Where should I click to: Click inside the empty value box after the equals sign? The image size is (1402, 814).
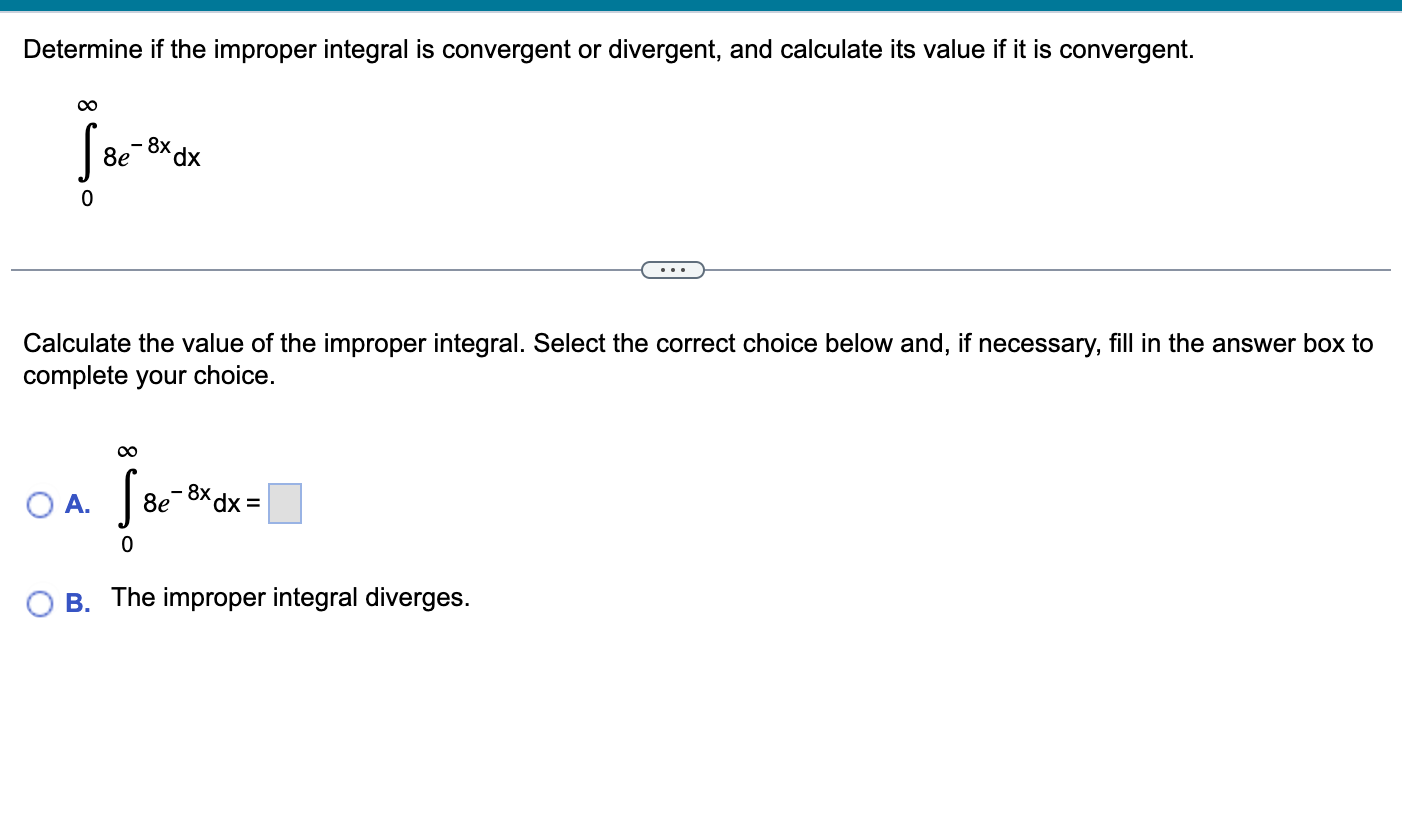tap(284, 504)
